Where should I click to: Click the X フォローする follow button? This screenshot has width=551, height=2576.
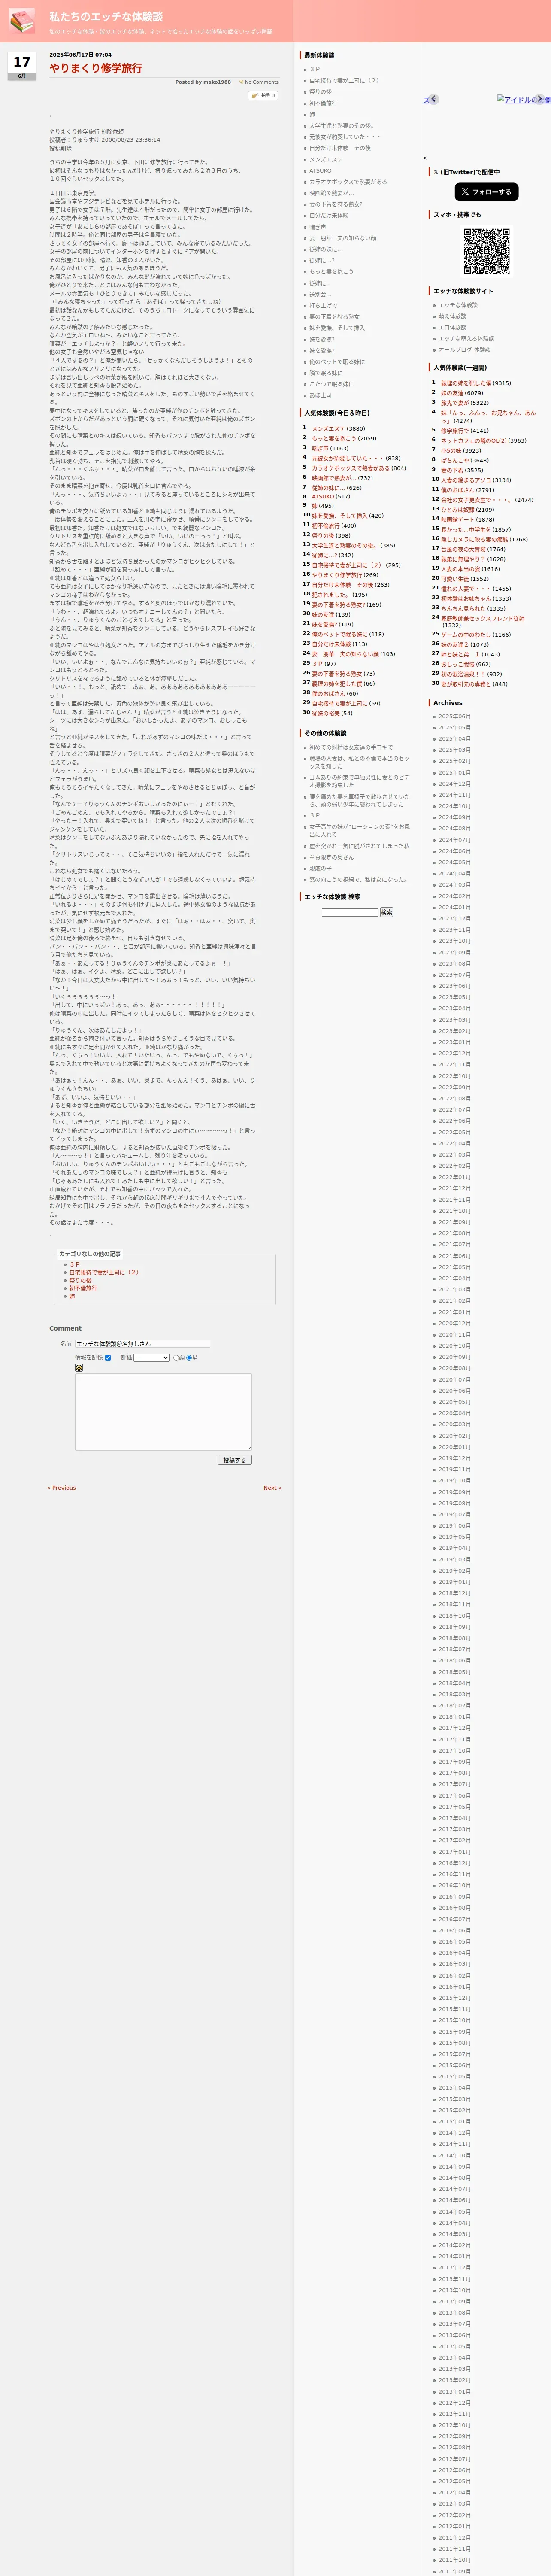486,192
